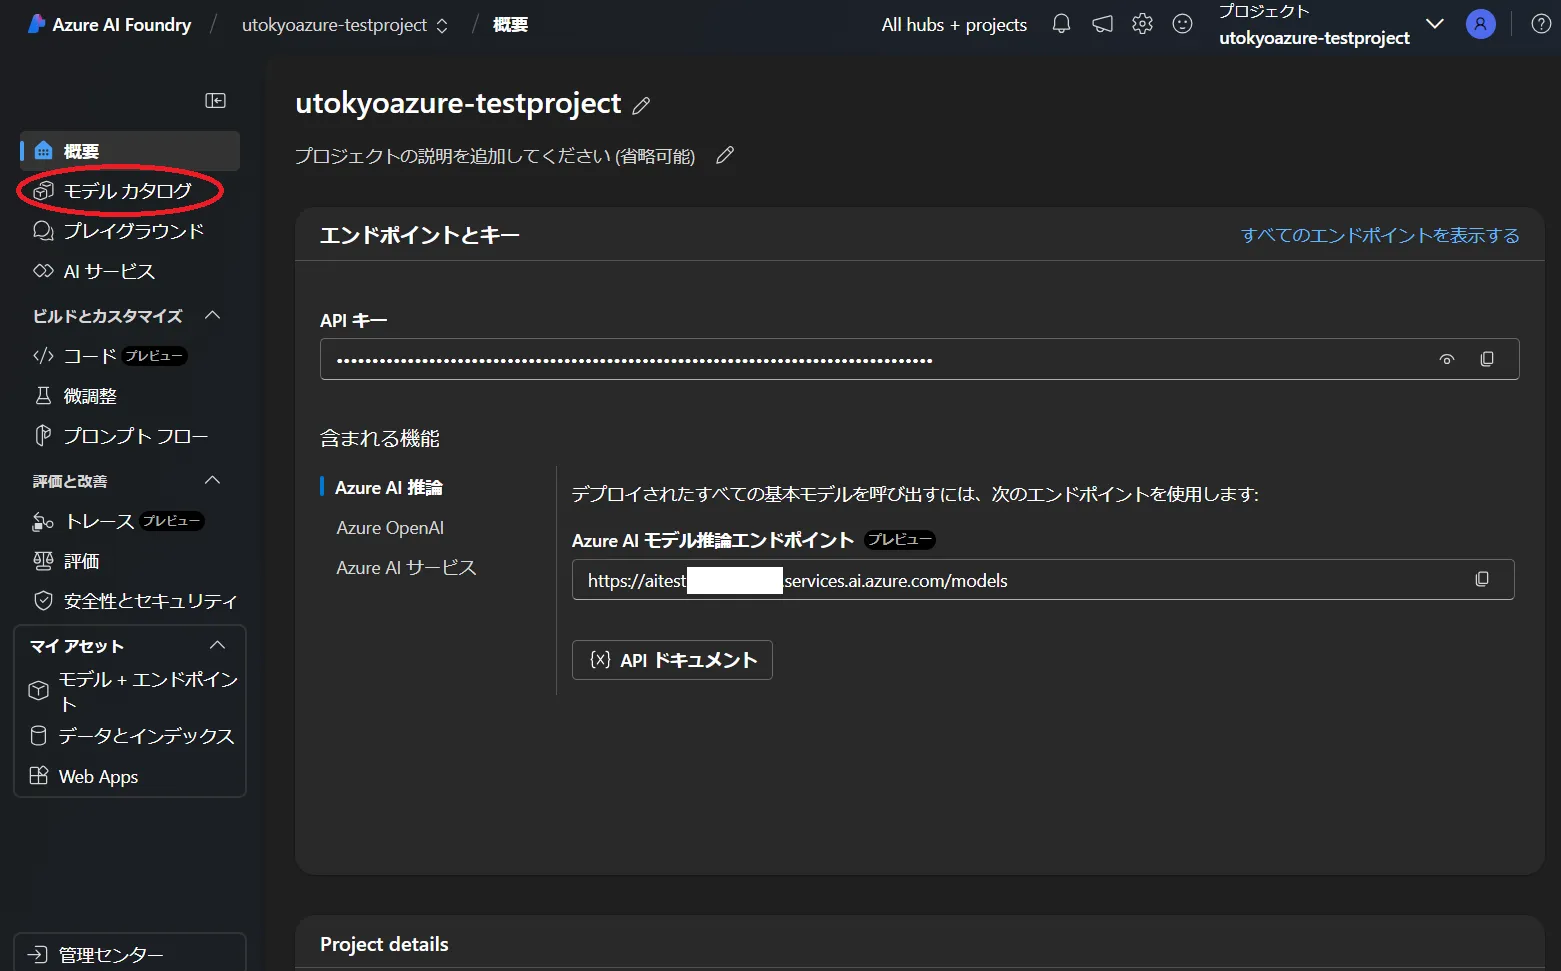Viewport: 1561px width, 971px height.
Task: Show the hidden API key eye icon
Action: pos(1446,359)
